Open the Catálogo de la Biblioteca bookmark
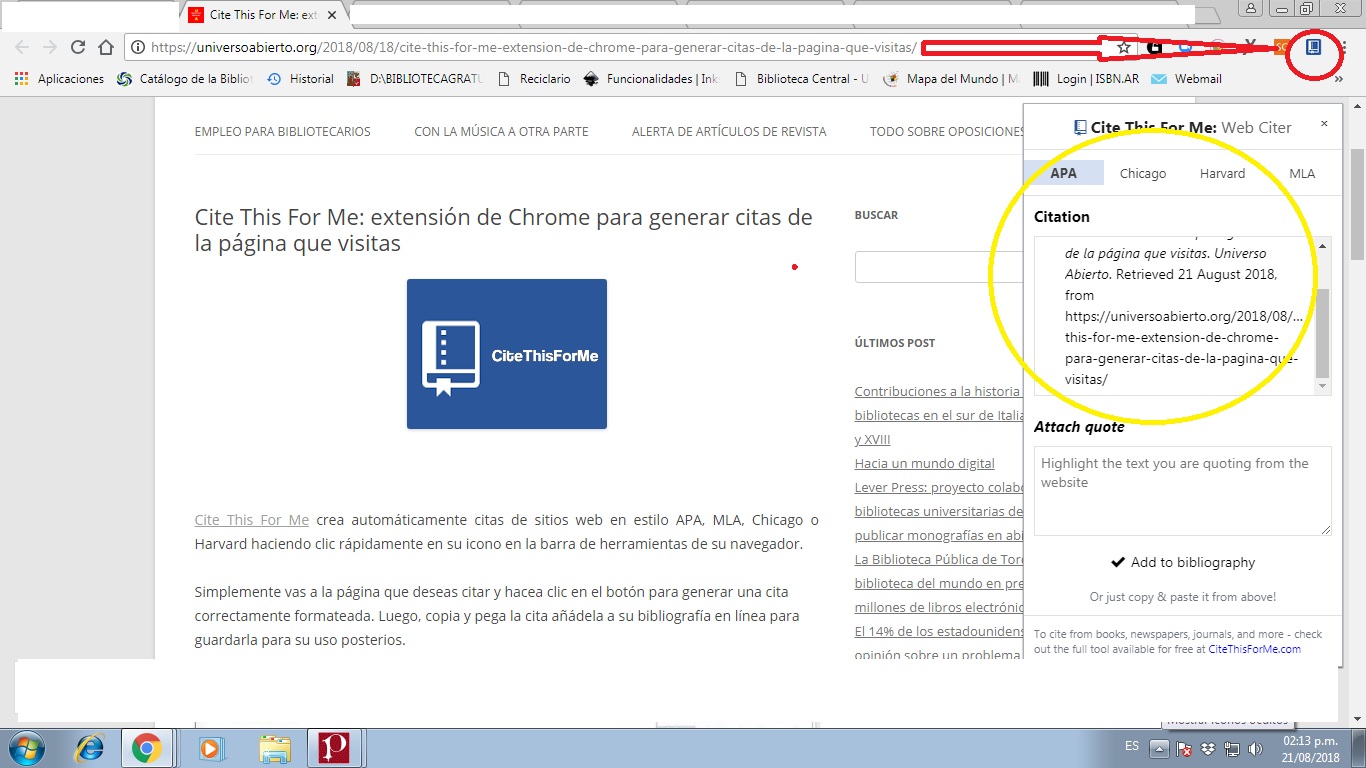Image resolution: width=1366 pixels, height=768 pixels. point(185,78)
